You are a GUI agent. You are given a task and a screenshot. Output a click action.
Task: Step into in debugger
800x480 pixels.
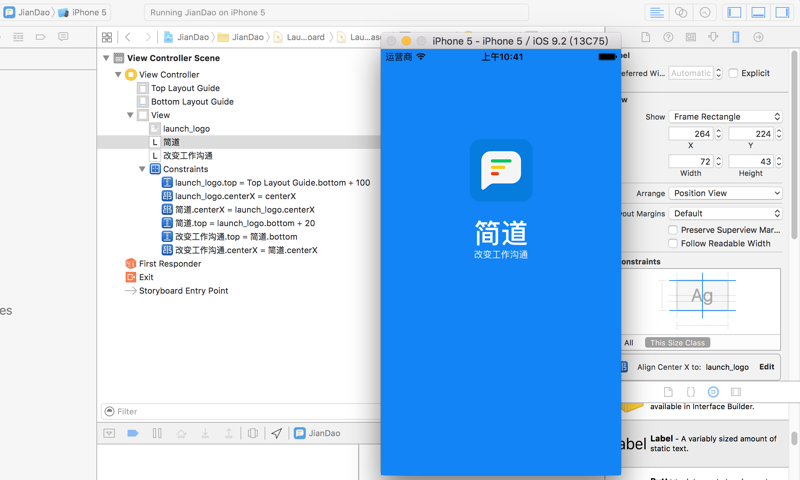point(205,433)
